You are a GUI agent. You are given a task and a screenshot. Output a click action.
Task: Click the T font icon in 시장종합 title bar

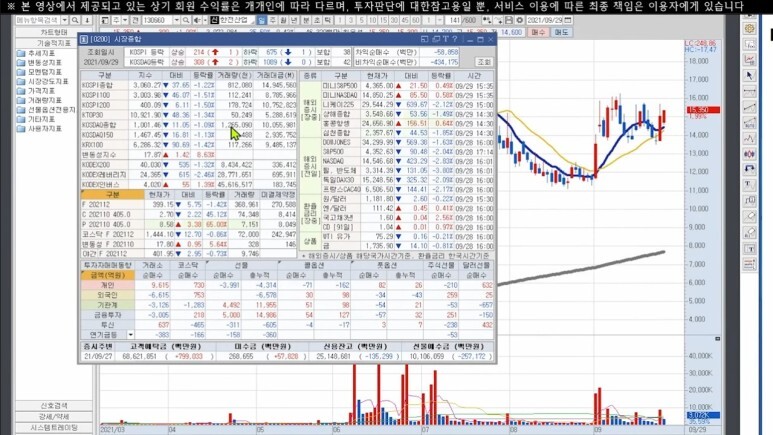(445, 39)
